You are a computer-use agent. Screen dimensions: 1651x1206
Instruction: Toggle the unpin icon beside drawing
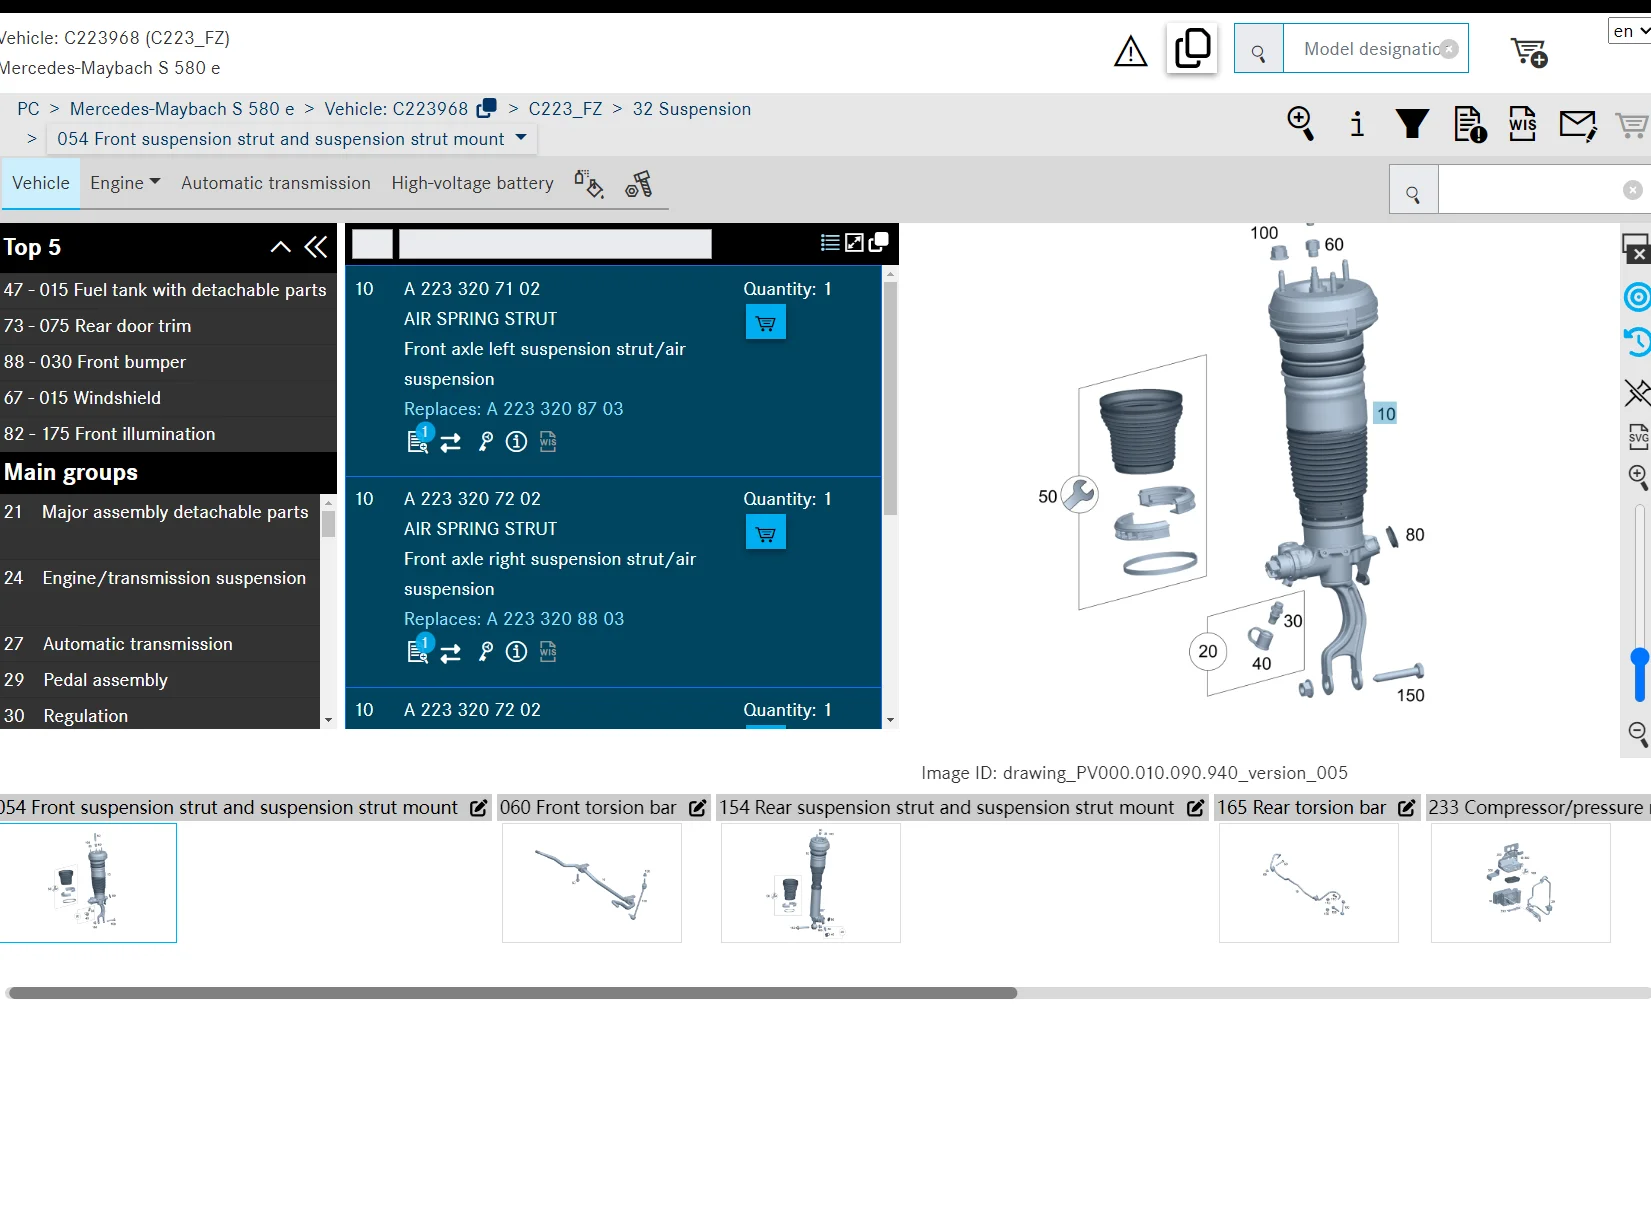pos(1637,392)
